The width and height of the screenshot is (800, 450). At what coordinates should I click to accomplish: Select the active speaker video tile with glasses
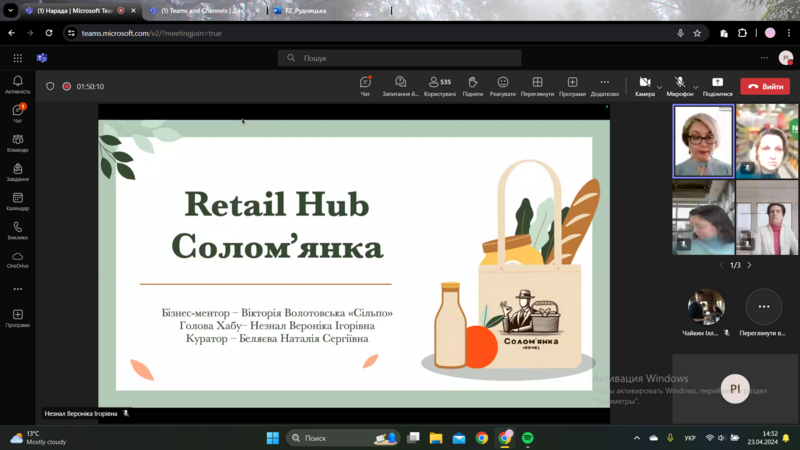coord(704,141)
